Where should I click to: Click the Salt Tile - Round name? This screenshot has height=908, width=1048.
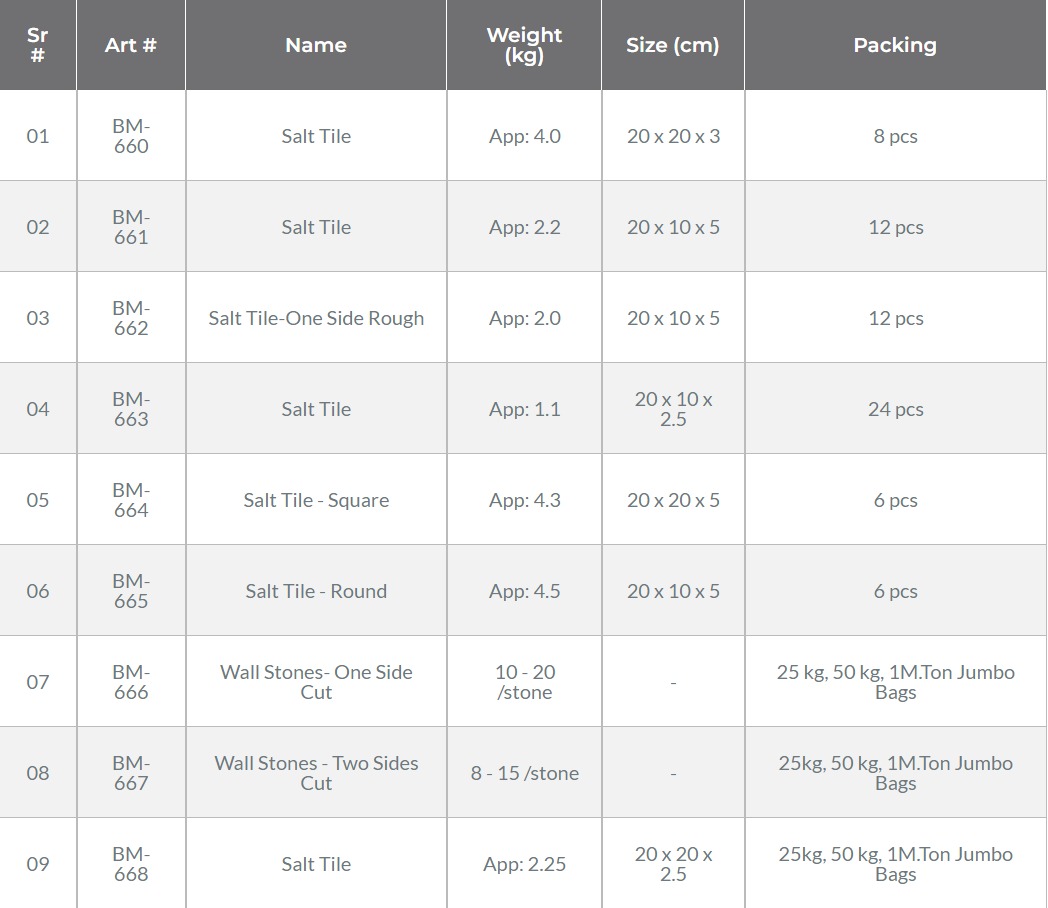coord(316,591)
